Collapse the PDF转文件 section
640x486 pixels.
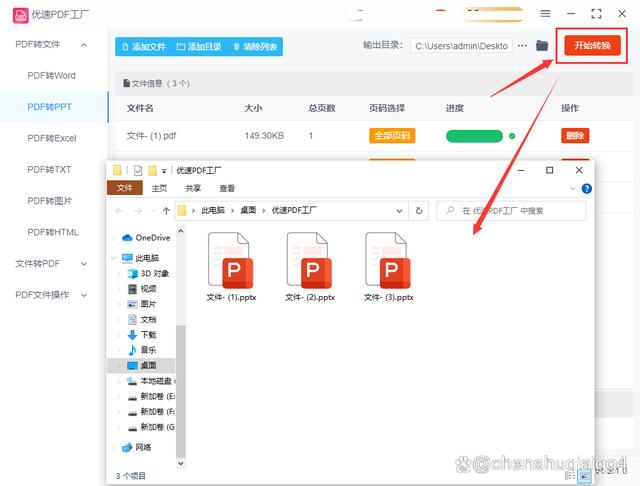click(x=84, y=45)
